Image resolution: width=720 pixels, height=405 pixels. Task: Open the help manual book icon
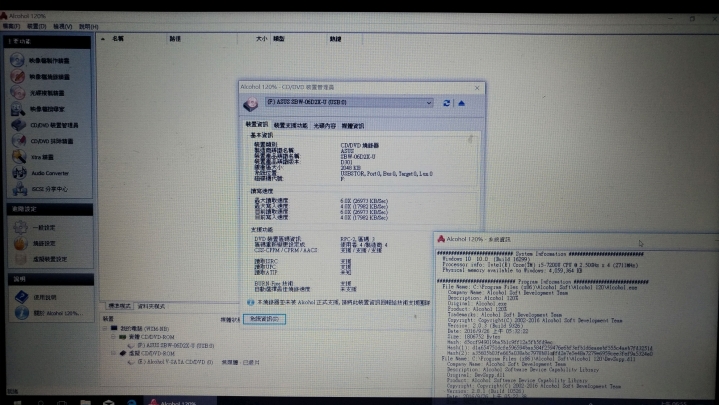21,297
